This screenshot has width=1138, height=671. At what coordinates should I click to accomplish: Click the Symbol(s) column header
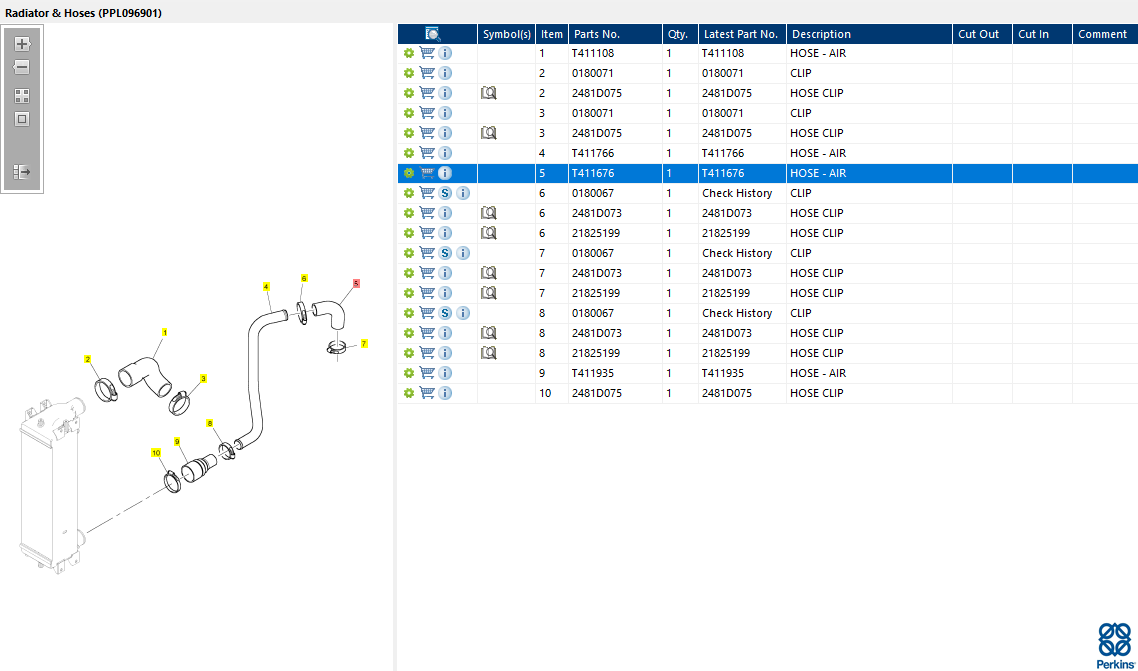(507, 34)
